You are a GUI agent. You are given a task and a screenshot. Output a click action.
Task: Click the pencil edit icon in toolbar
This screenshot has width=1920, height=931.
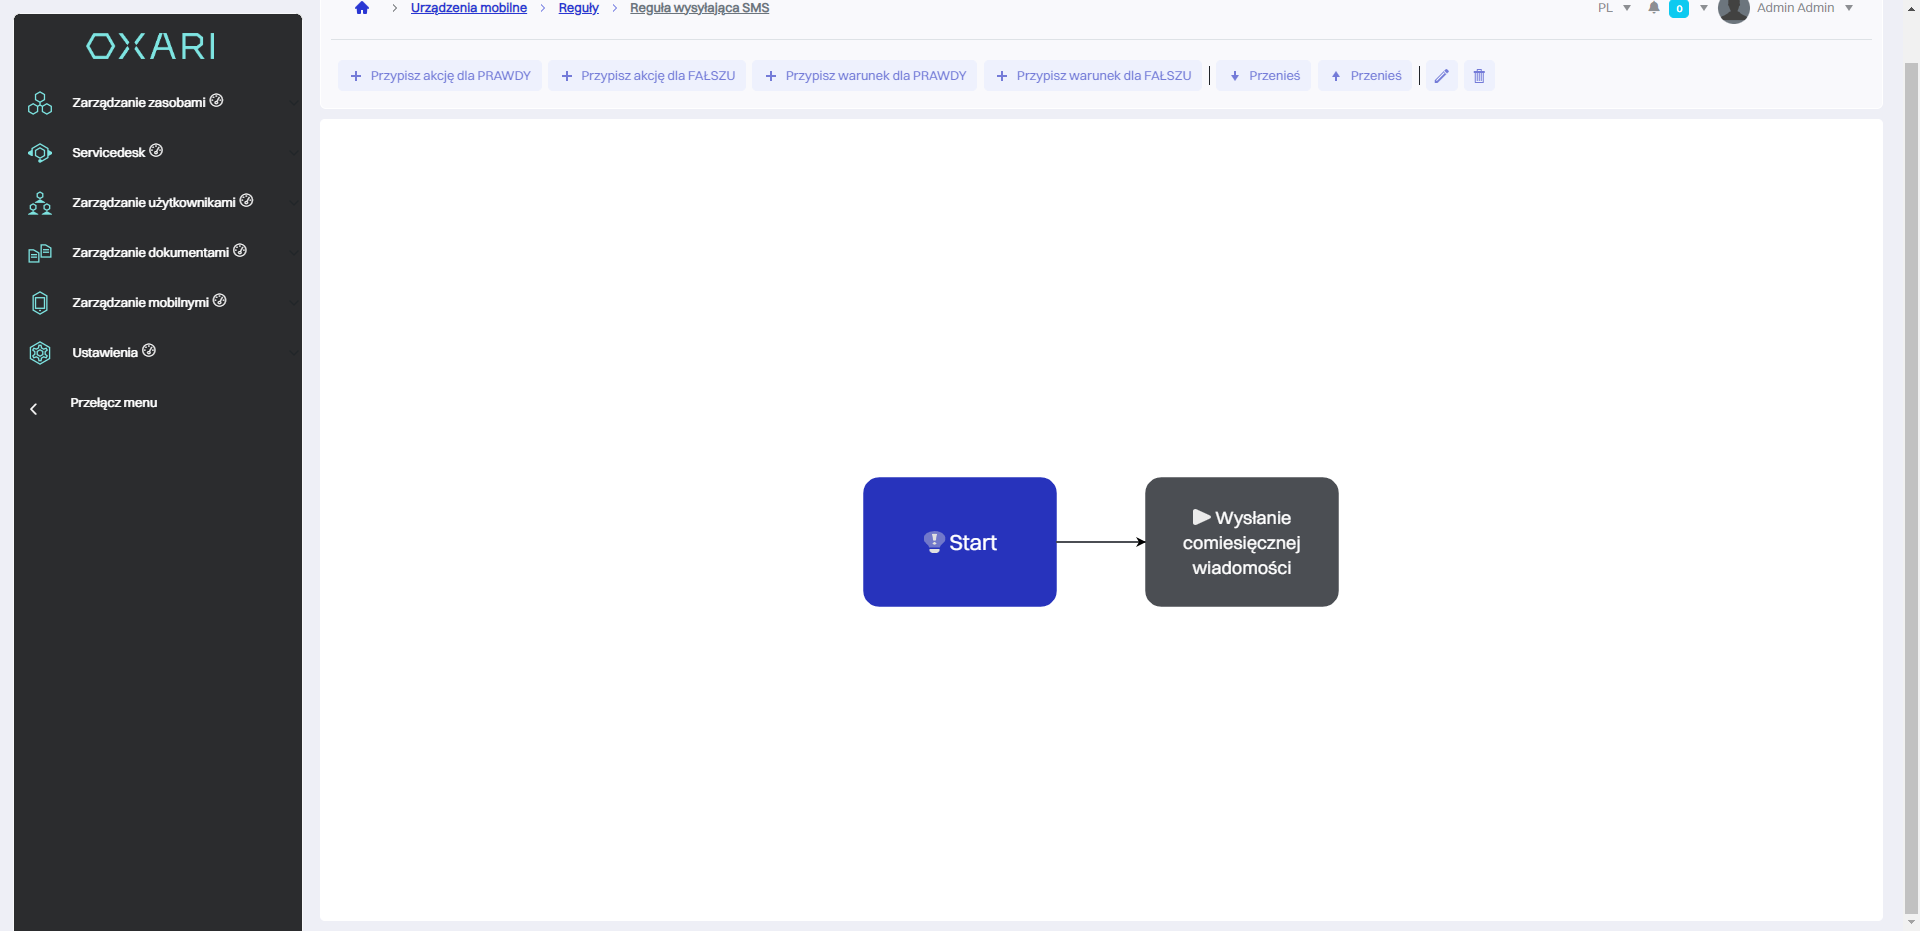pos(1441,76)
